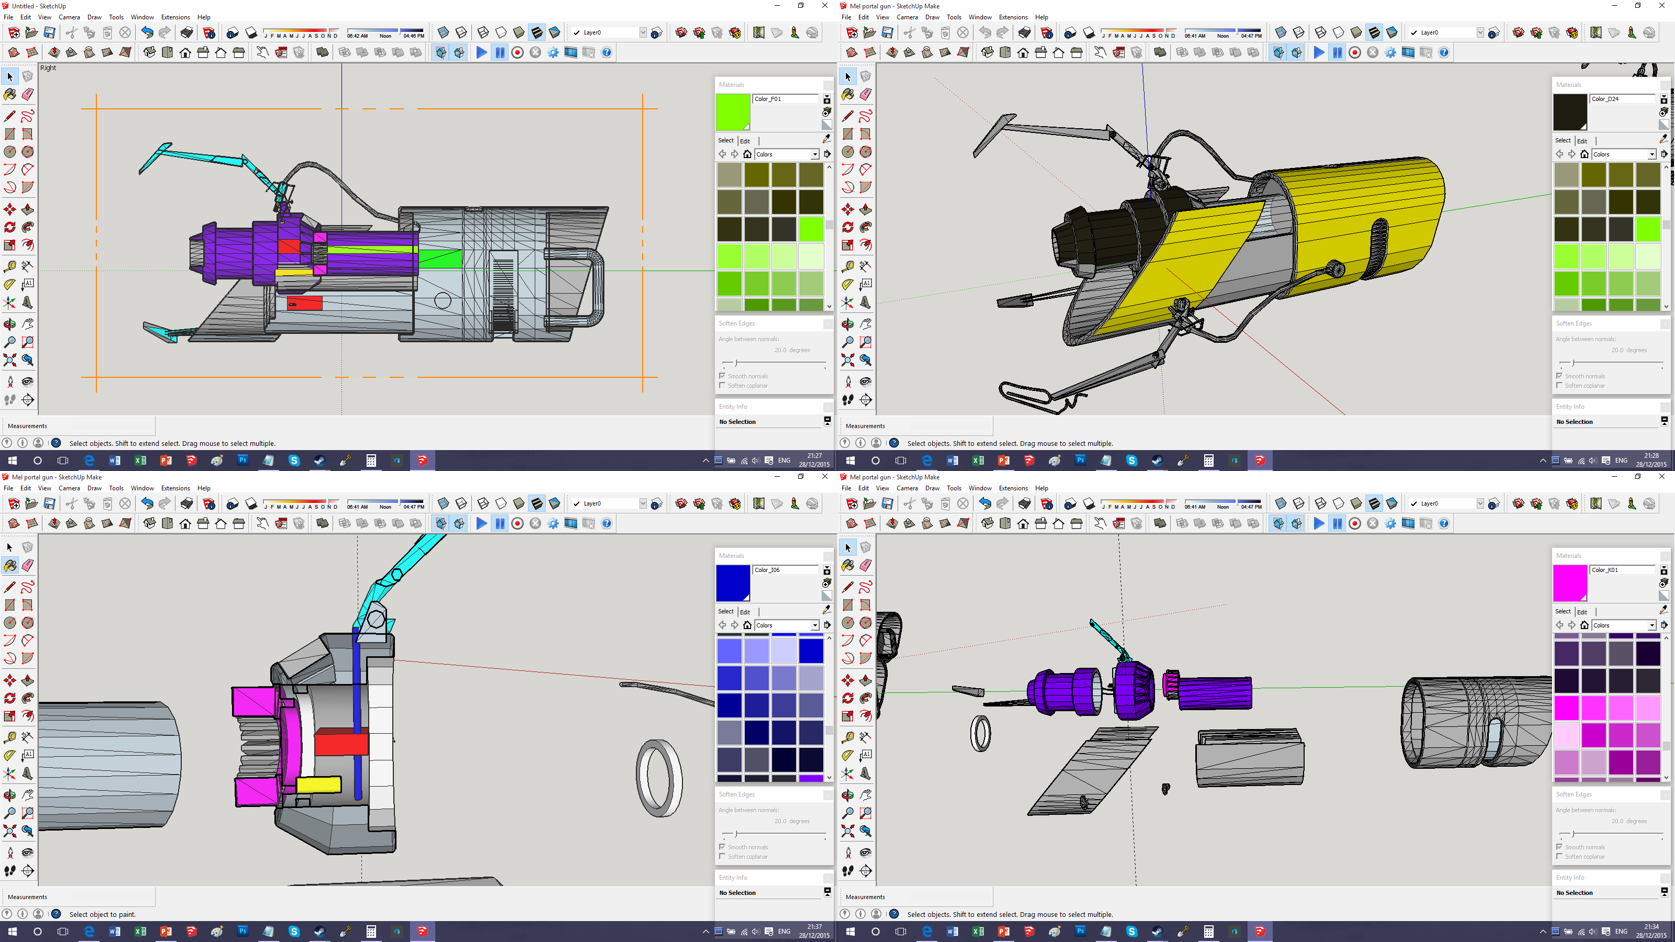Switch to Edit tab in Untitled window Materials
This screenshot has width=1675, height=942.
click(x=745, y=141)
